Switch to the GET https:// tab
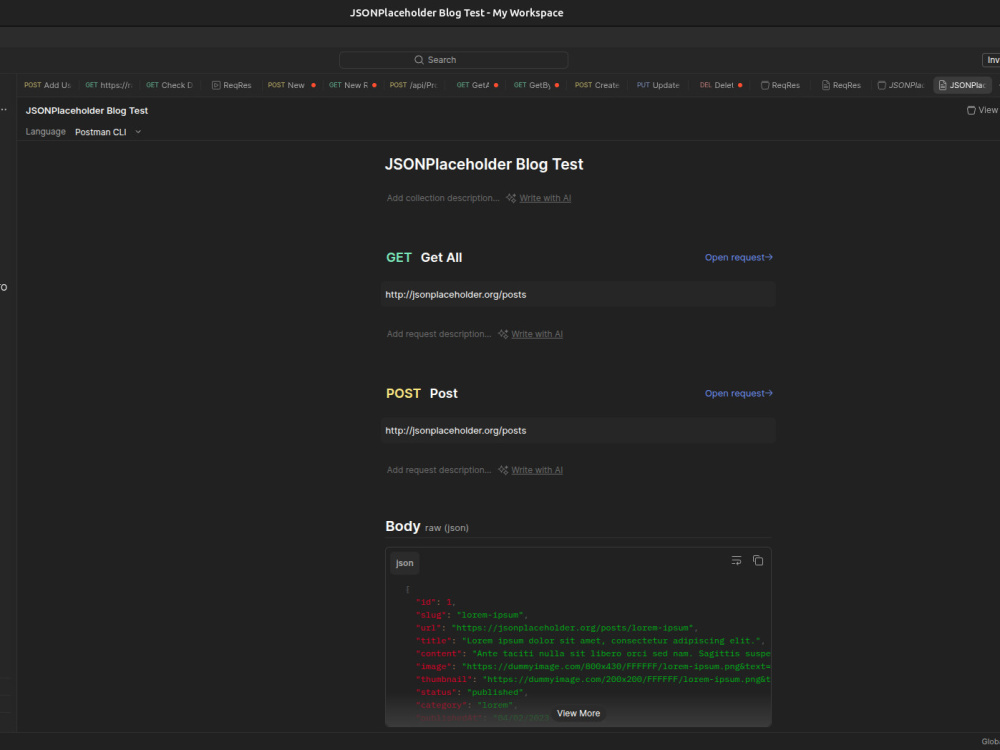This screenshot has width=1000, height=750. point(108,85)
